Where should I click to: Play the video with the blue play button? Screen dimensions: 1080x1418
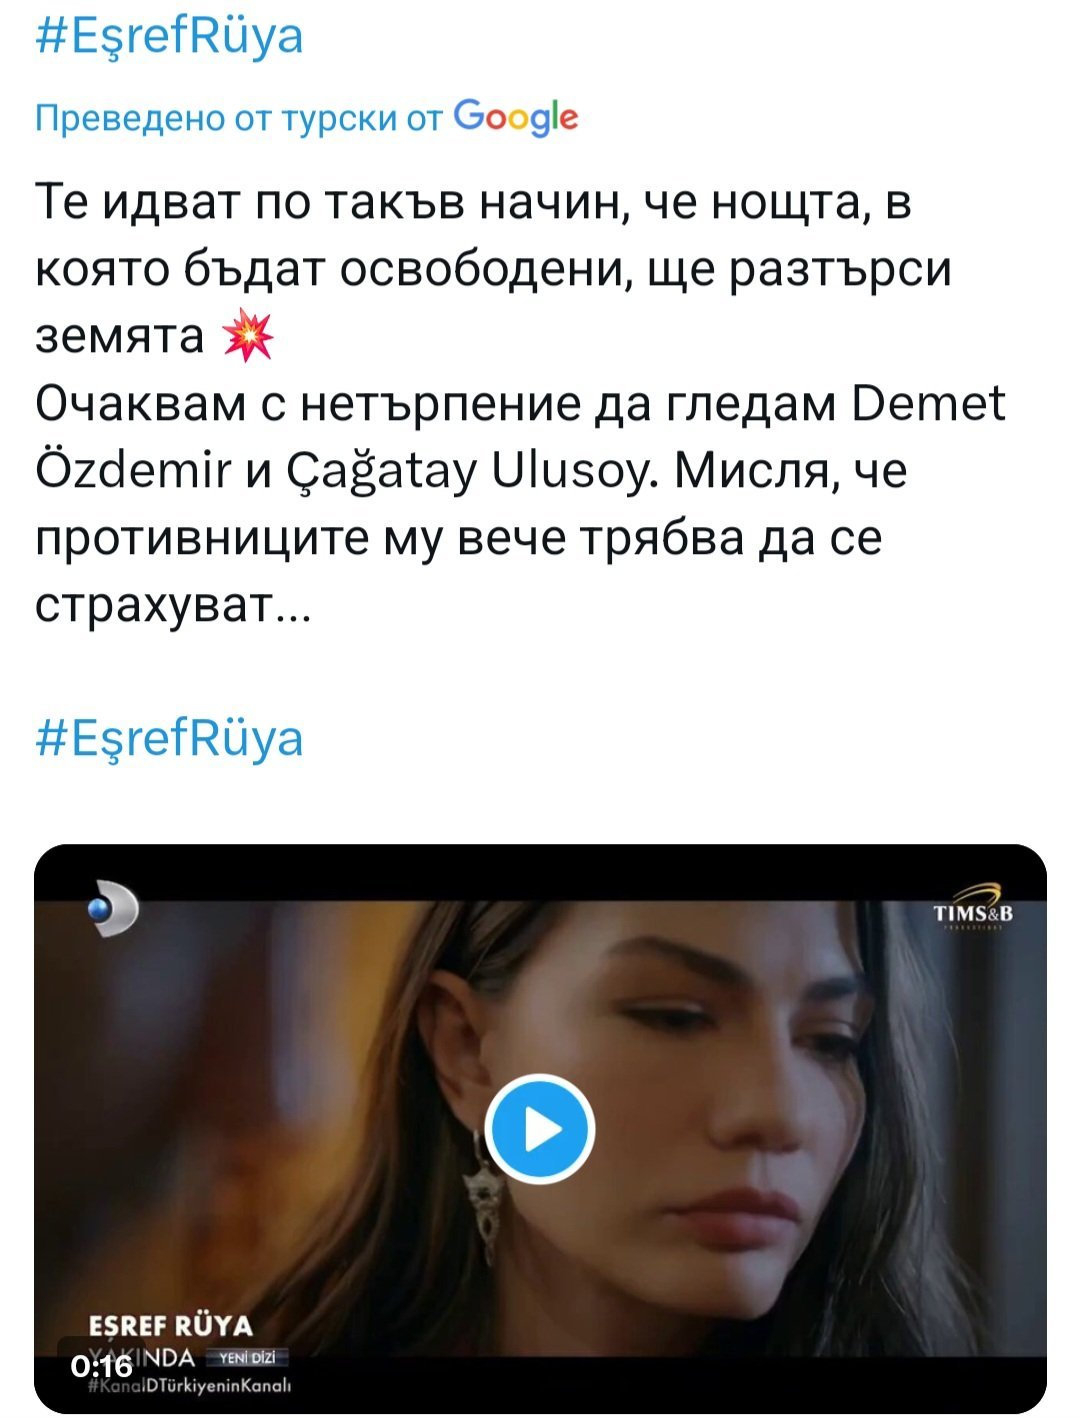(x=540, y=1130)
